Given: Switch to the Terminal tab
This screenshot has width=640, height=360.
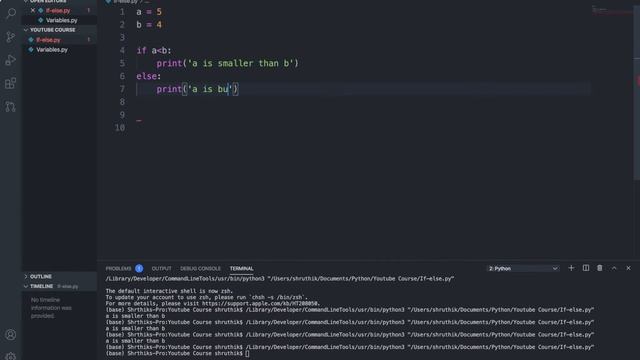Looking at the screenshot, I should (x=241, y=268).
